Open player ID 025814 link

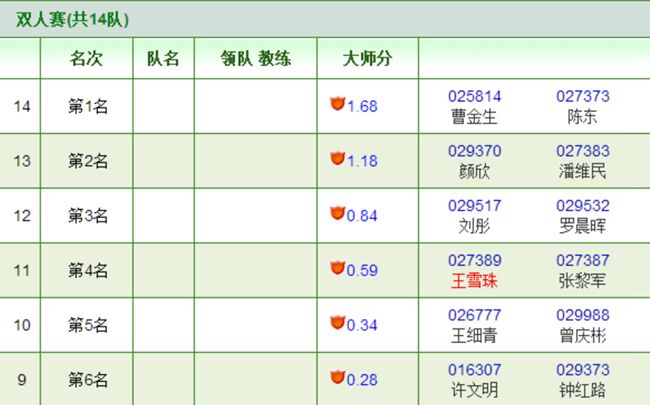click(x=475, y=96)
